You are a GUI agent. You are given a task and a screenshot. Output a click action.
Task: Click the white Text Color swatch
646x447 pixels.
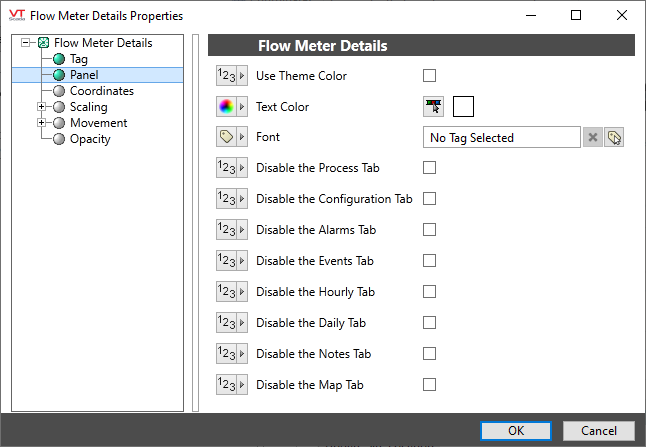(463, 107)
